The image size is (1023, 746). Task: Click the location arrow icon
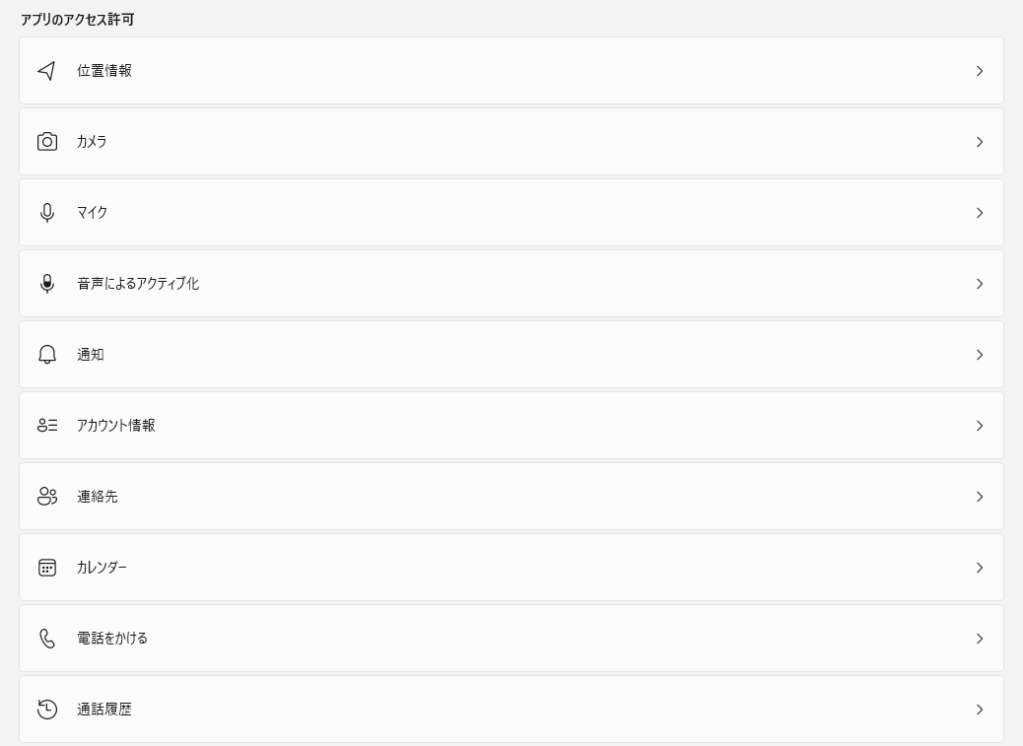46,71
